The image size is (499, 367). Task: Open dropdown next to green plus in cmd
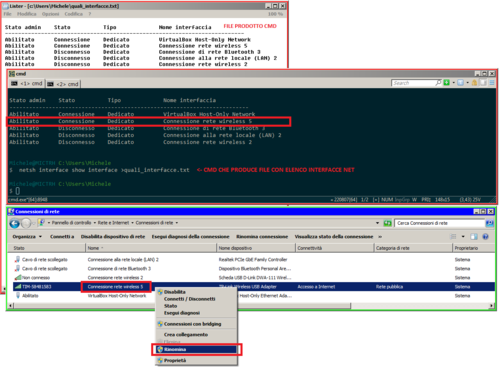[453, 82]
